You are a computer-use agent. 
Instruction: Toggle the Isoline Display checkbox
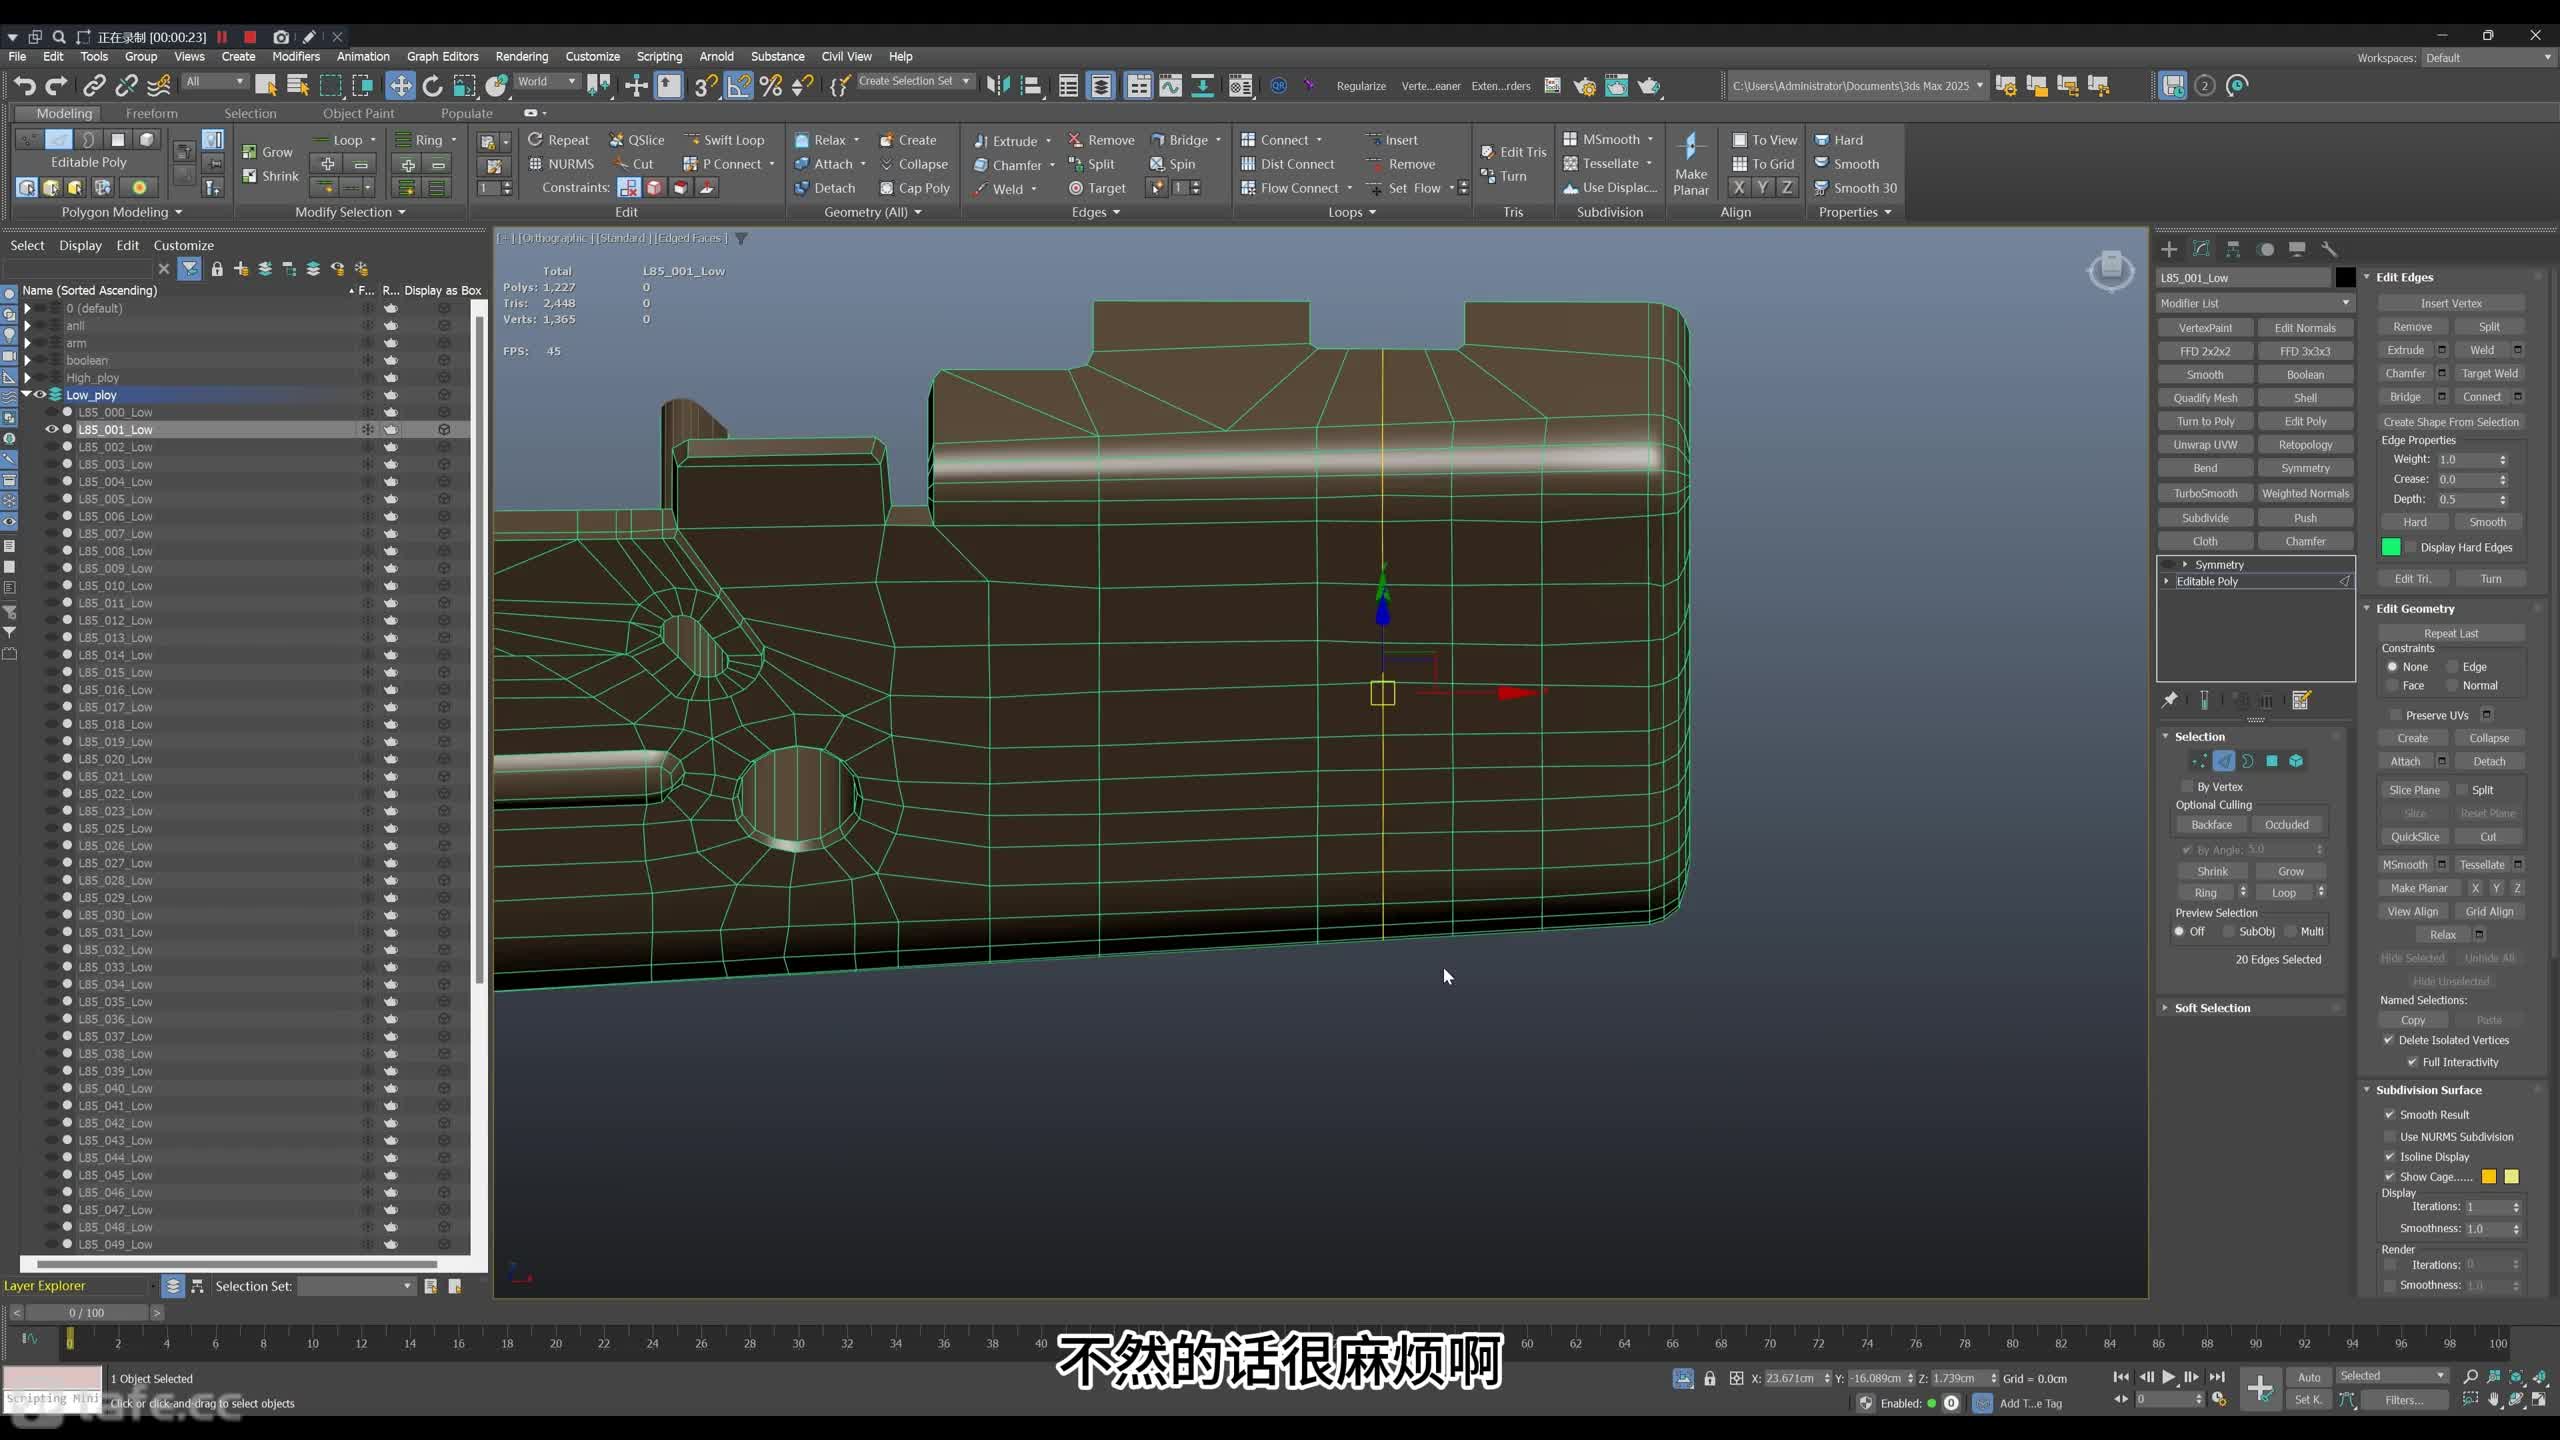(2390, 1157)
